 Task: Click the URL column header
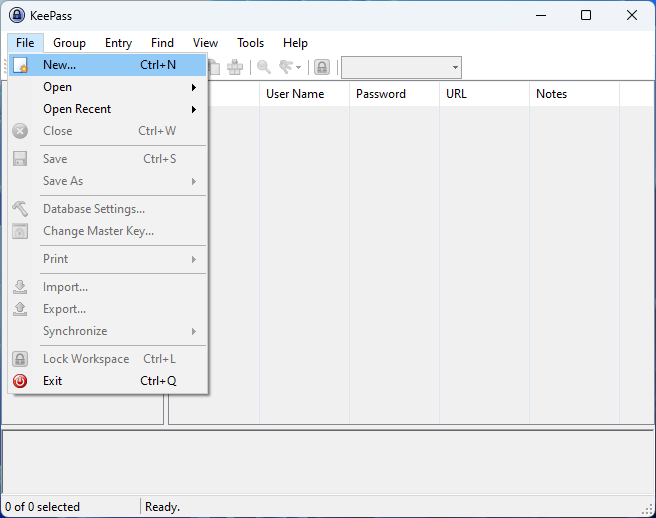(484, 94)
